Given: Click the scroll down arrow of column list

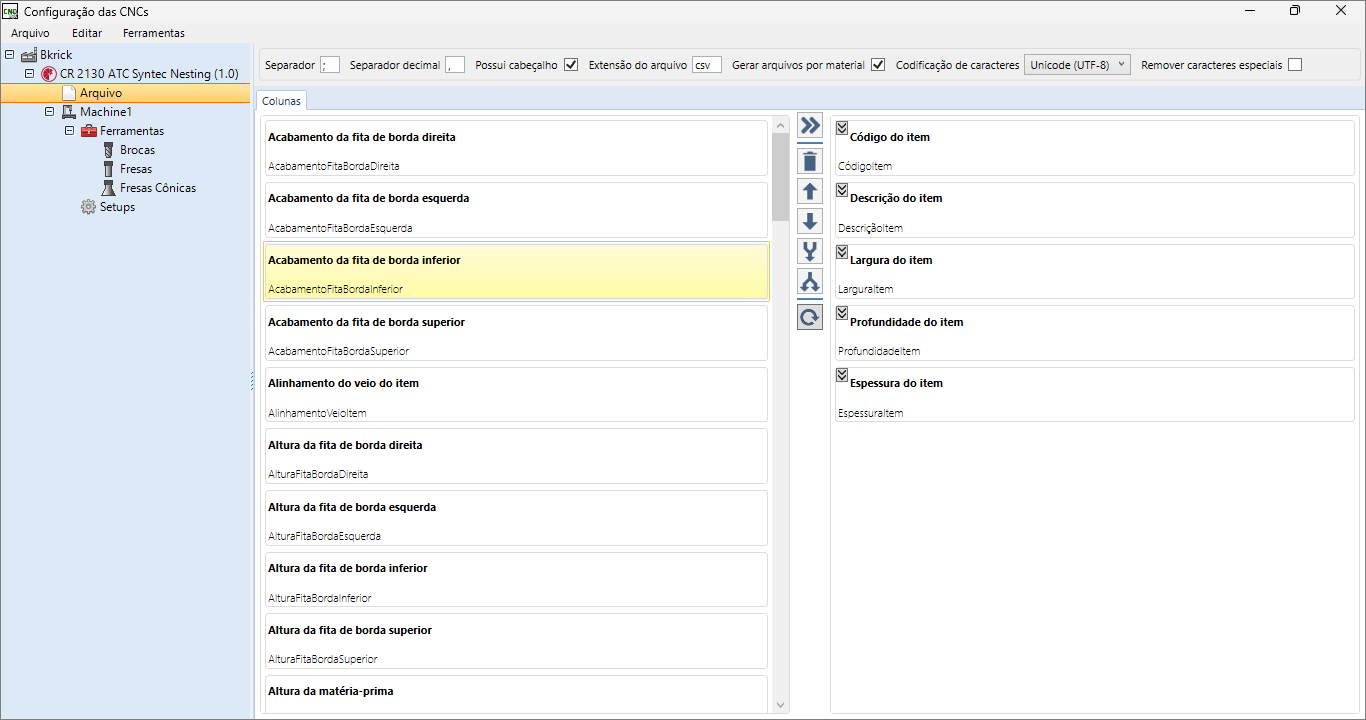Looking at the screenshot, I should 781,705.
